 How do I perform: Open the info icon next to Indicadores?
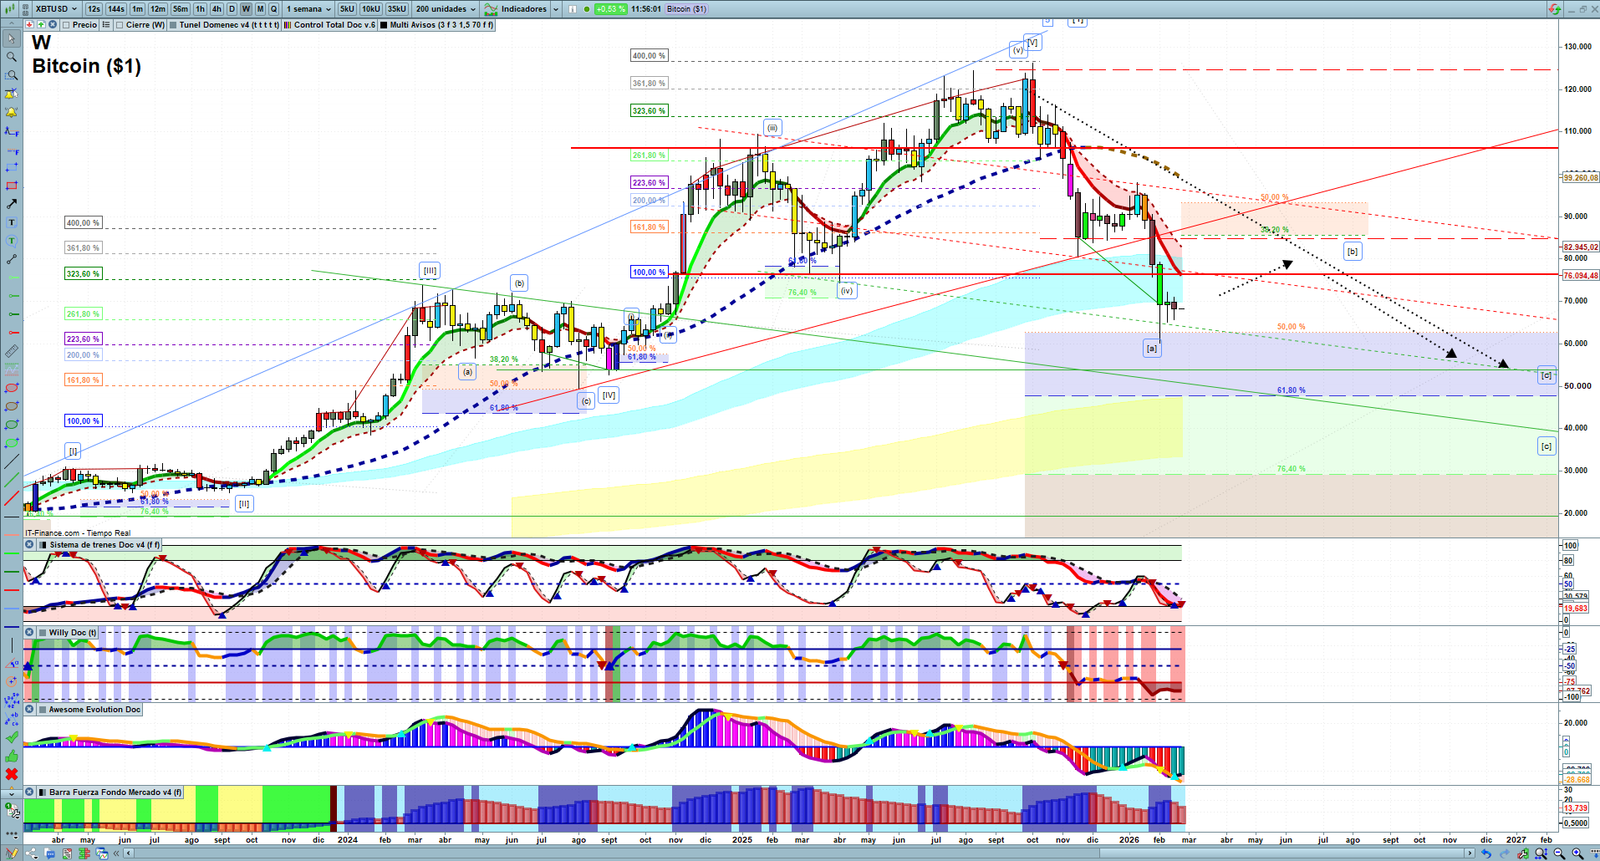[573, 9]
